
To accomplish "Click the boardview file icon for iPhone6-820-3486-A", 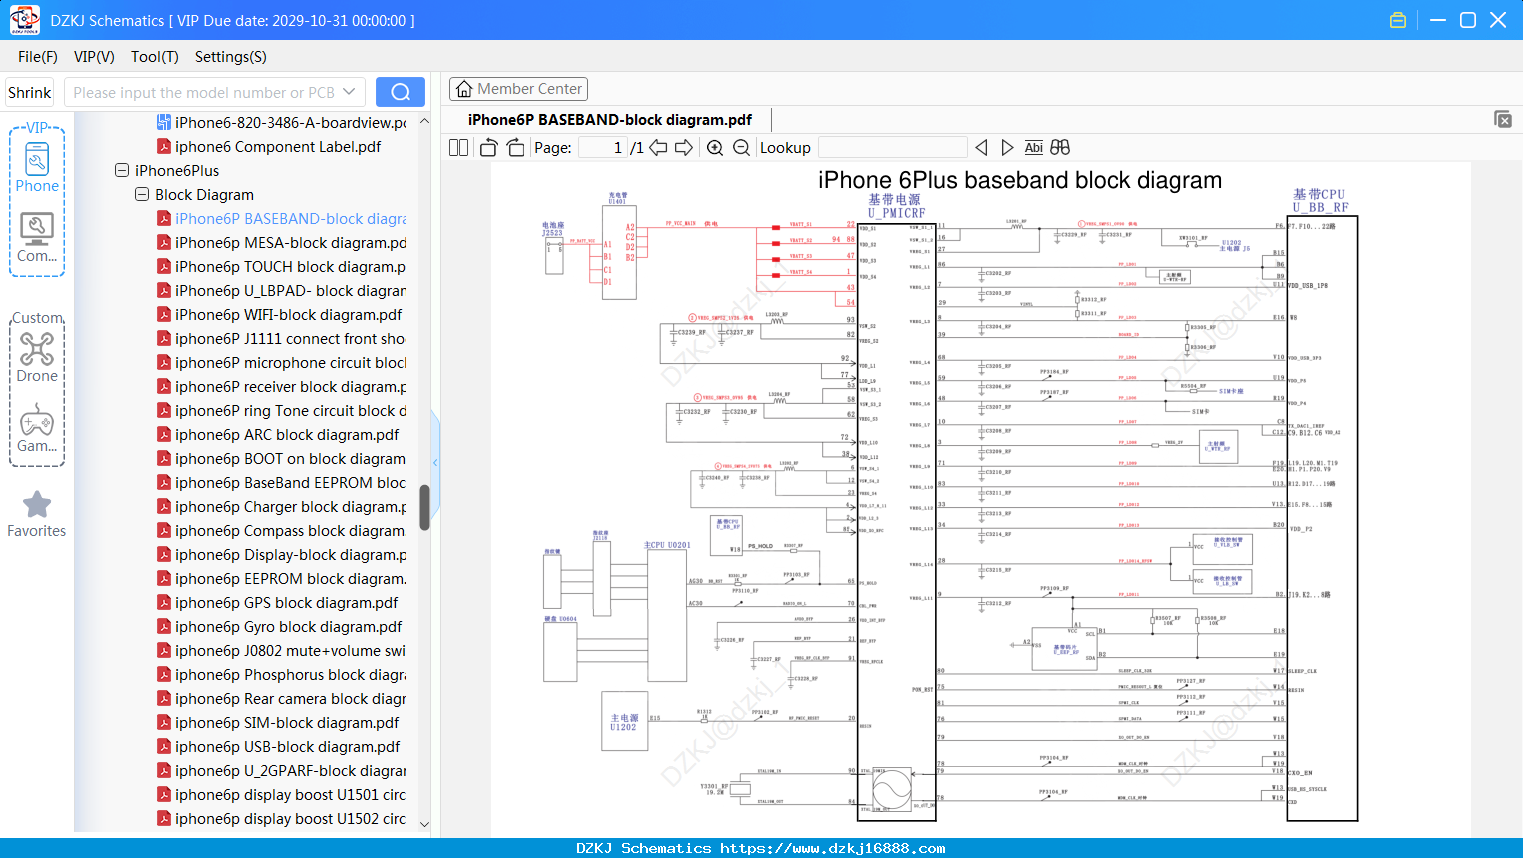I will click(164, 122).
